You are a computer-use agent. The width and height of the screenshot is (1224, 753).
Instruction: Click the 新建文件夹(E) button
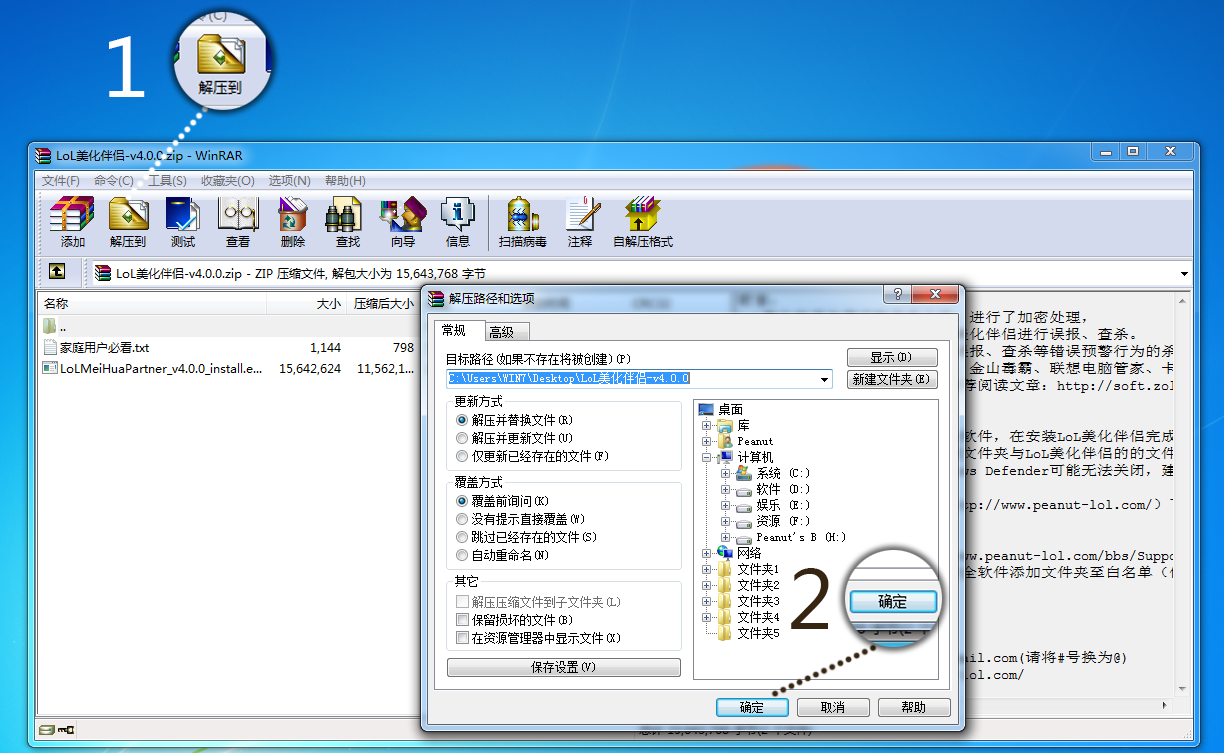pyautogui.click(x=892, y=379)
